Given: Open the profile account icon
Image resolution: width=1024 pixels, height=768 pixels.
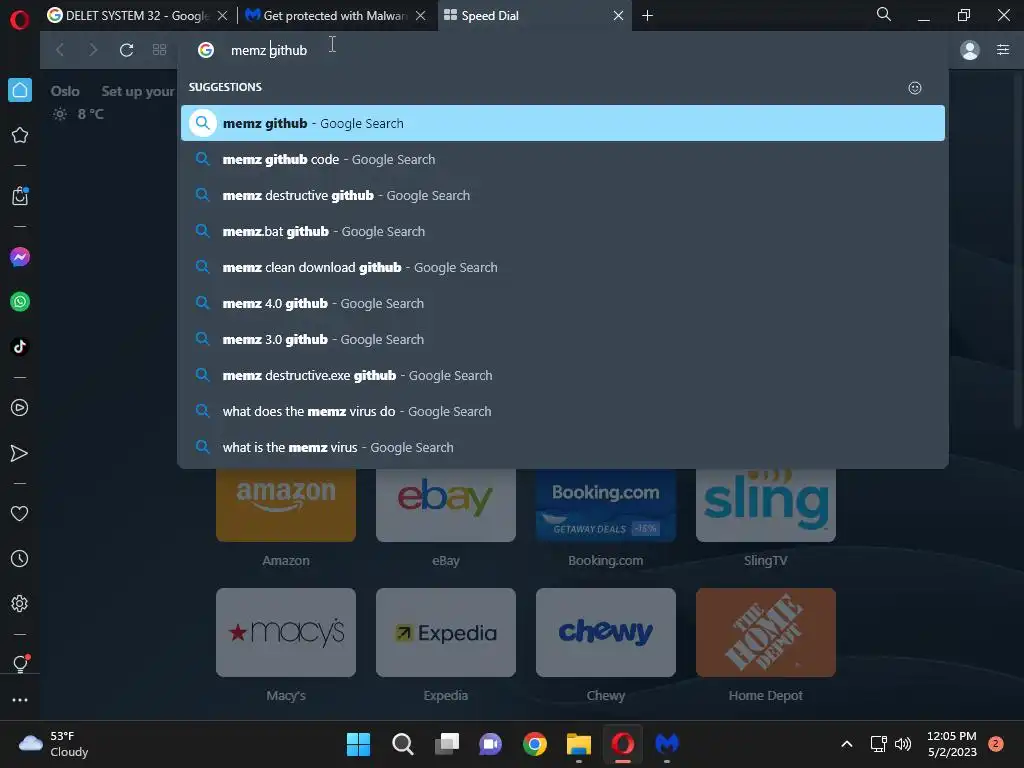Looking at the screenshot, I should click(970, 50).
